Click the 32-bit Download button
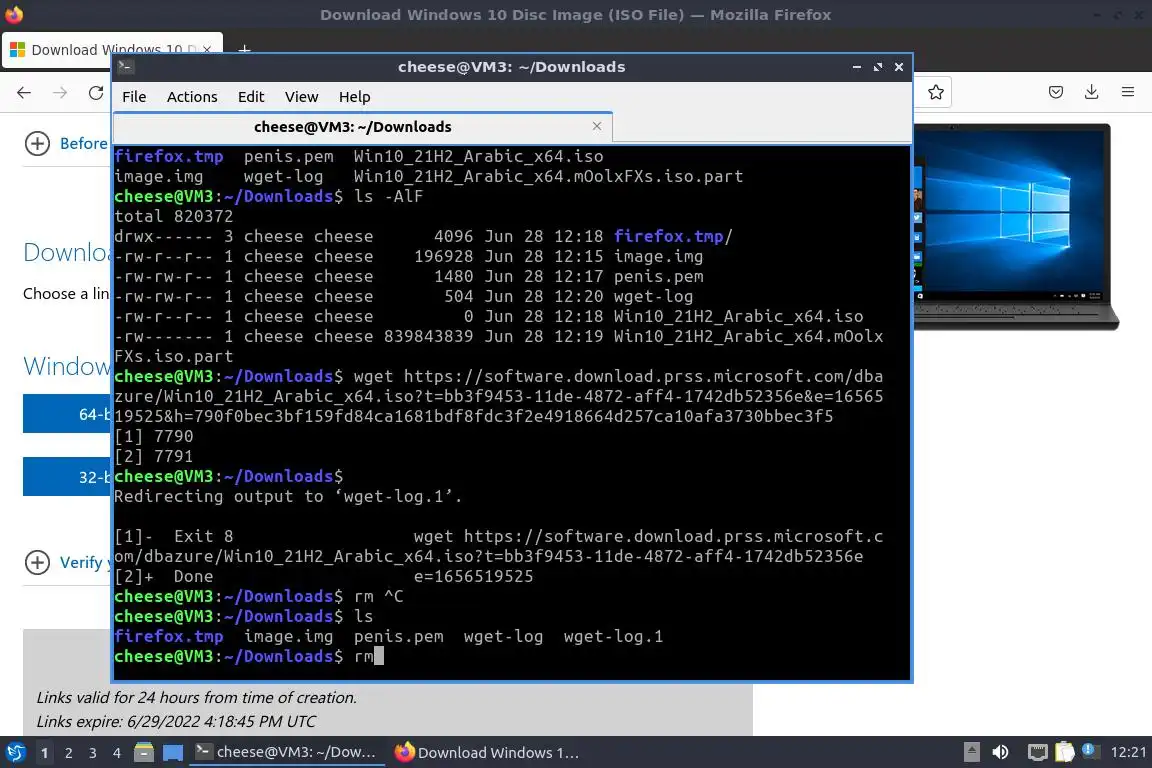 point(67,477)
